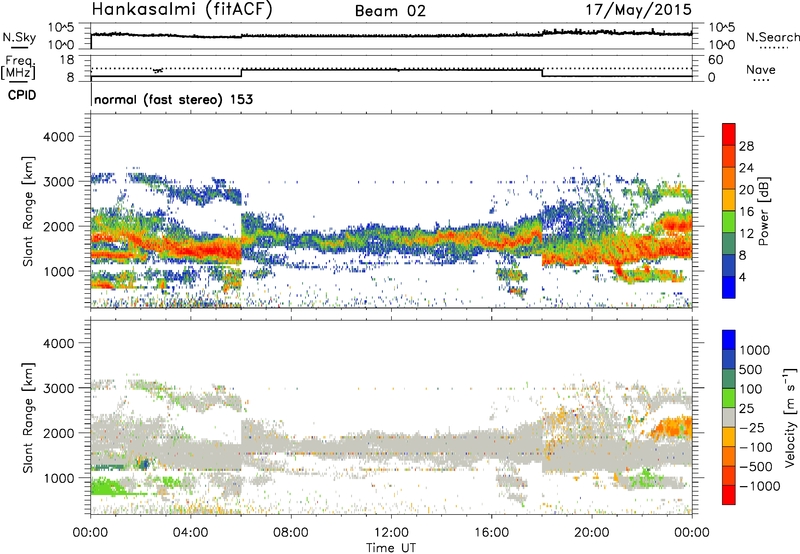The image size is (800, 554).
Task: Click '4000' tick of the power panel
Action: click(58, 137)
